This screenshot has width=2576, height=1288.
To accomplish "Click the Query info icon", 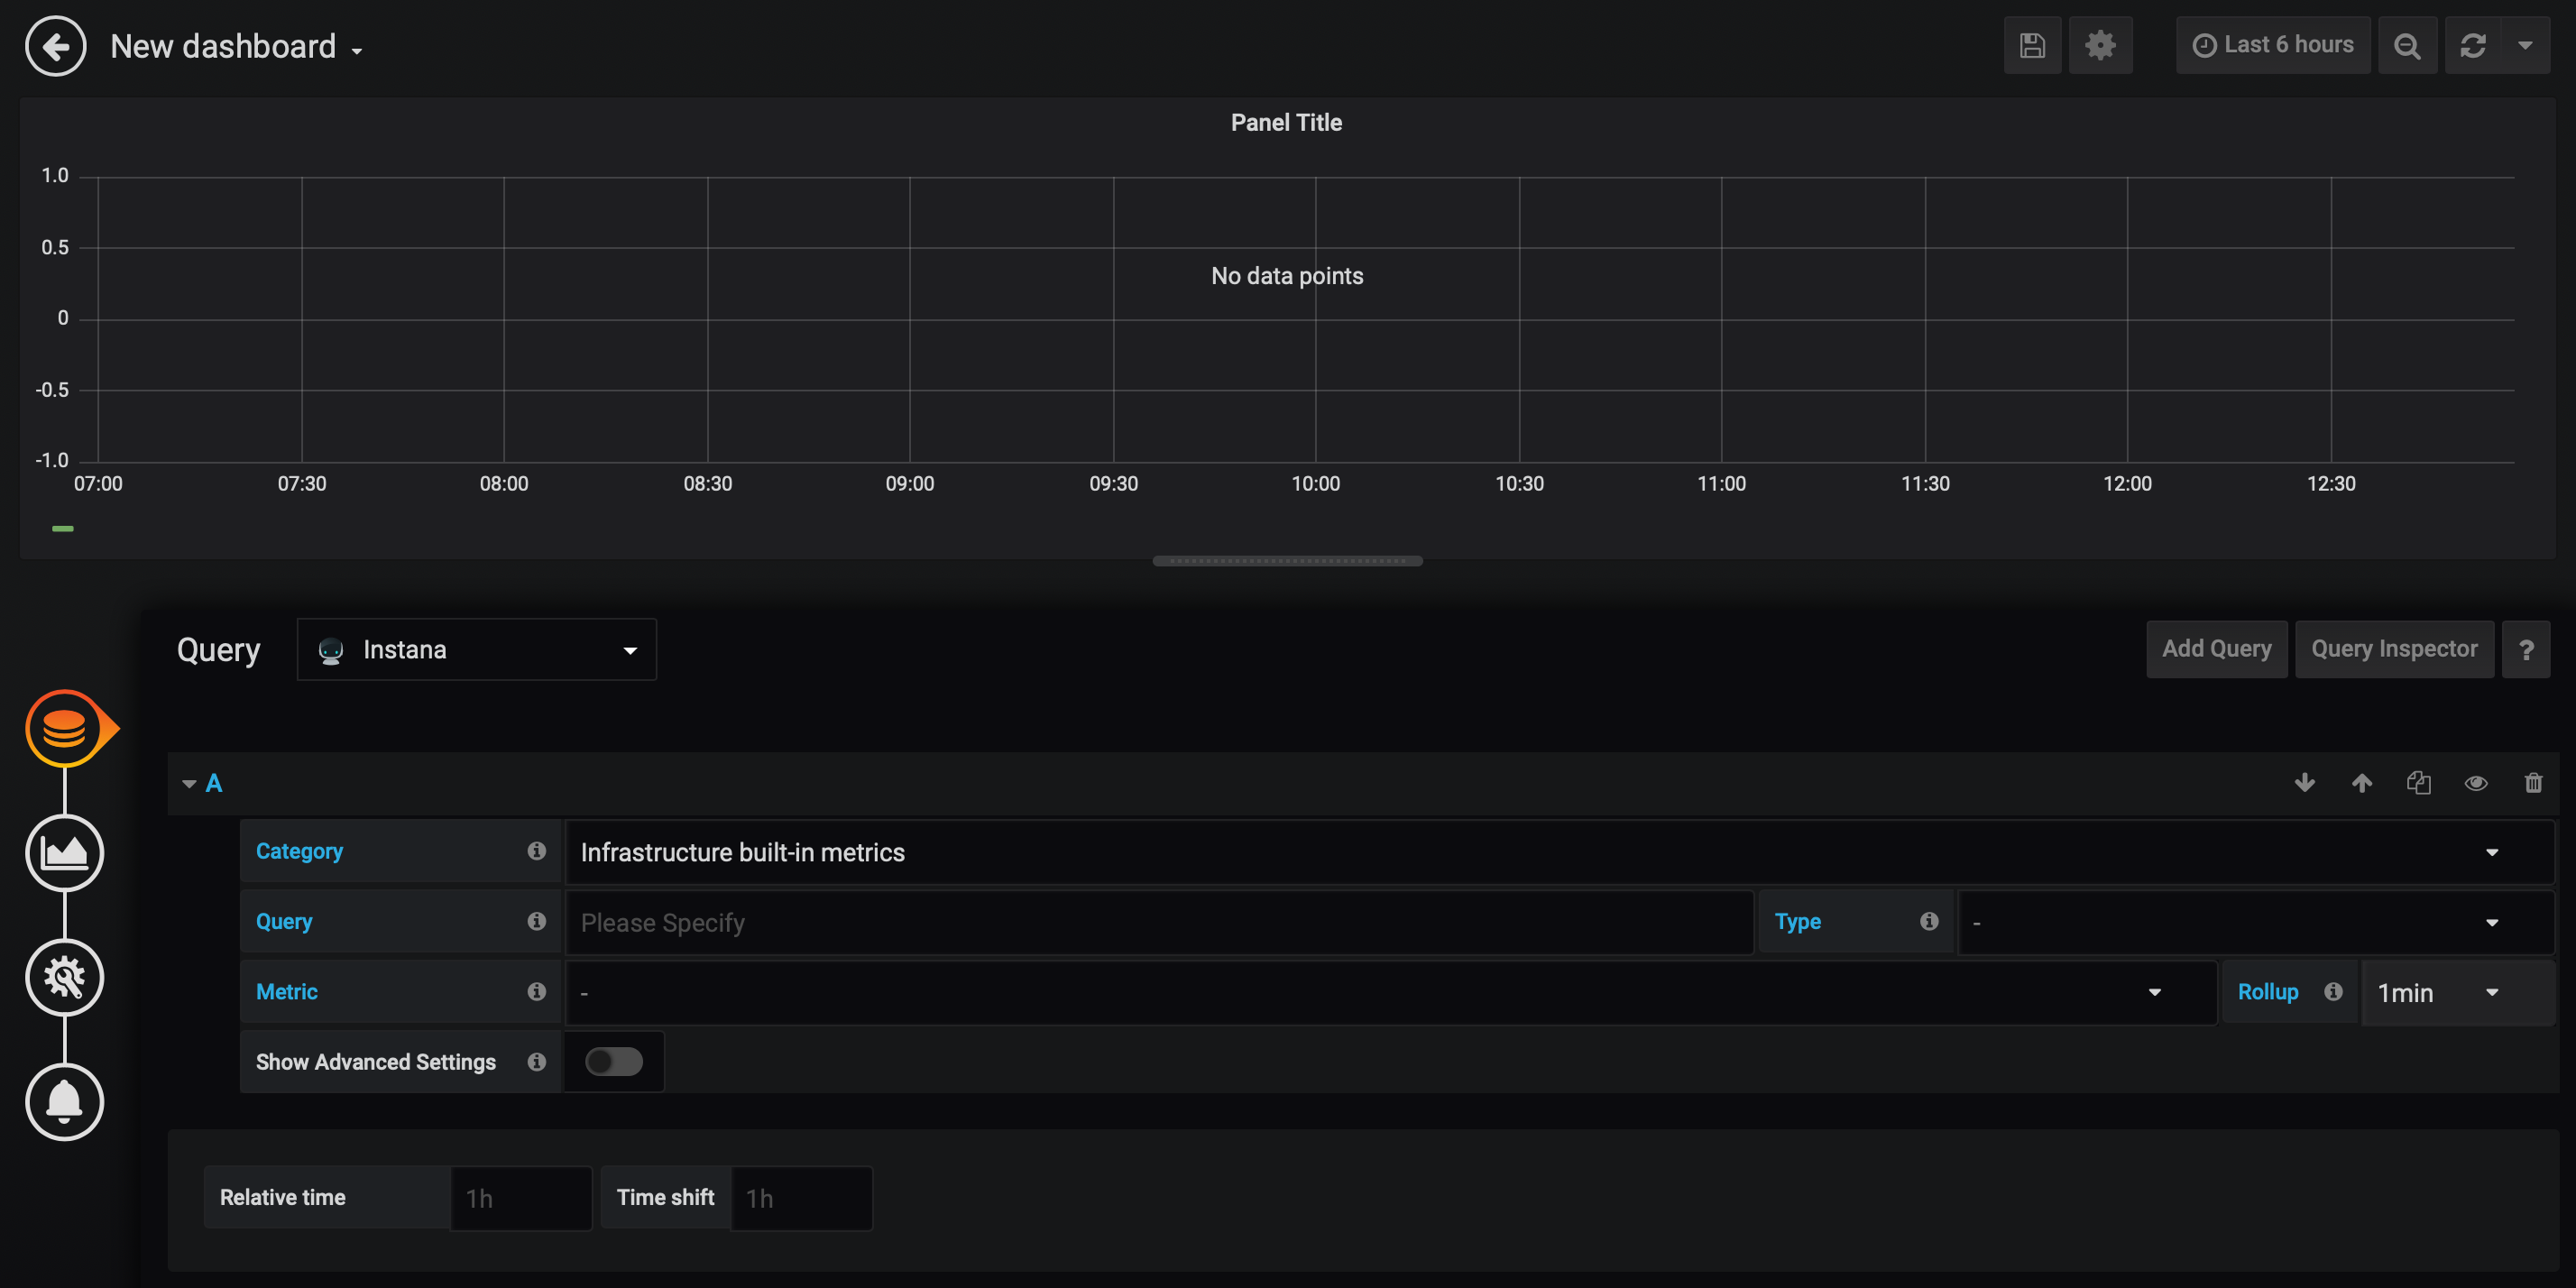I will click(x=537, y=921).
